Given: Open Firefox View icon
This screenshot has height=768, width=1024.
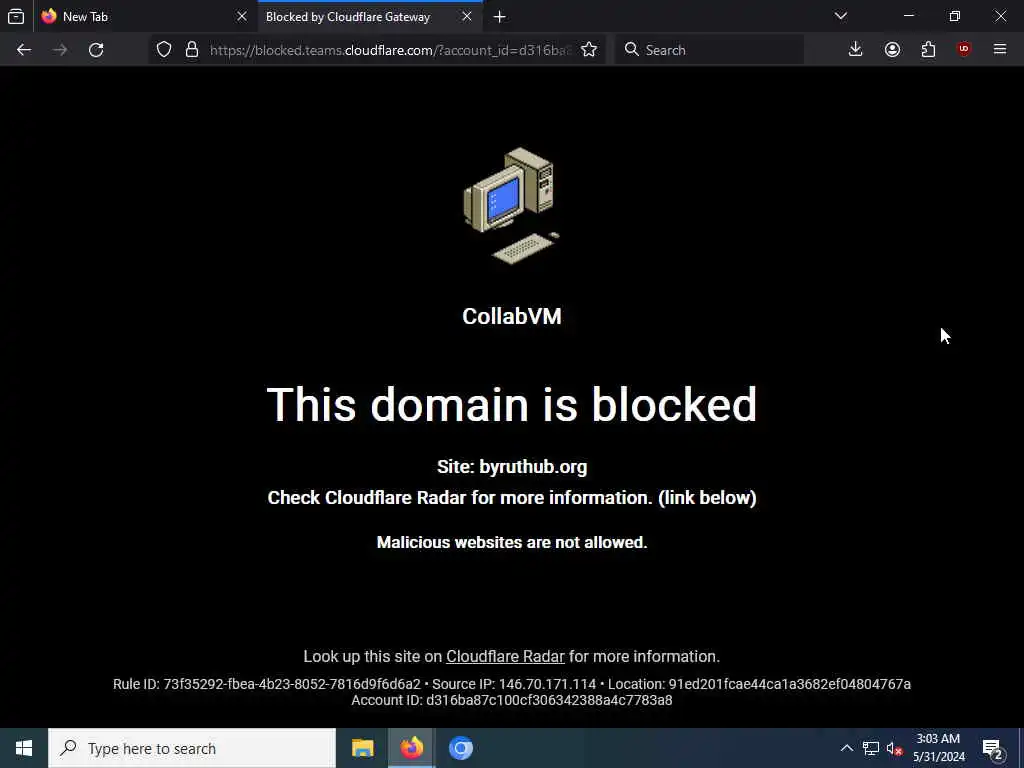Looking at the screenshot, I should tap(16, 16).
